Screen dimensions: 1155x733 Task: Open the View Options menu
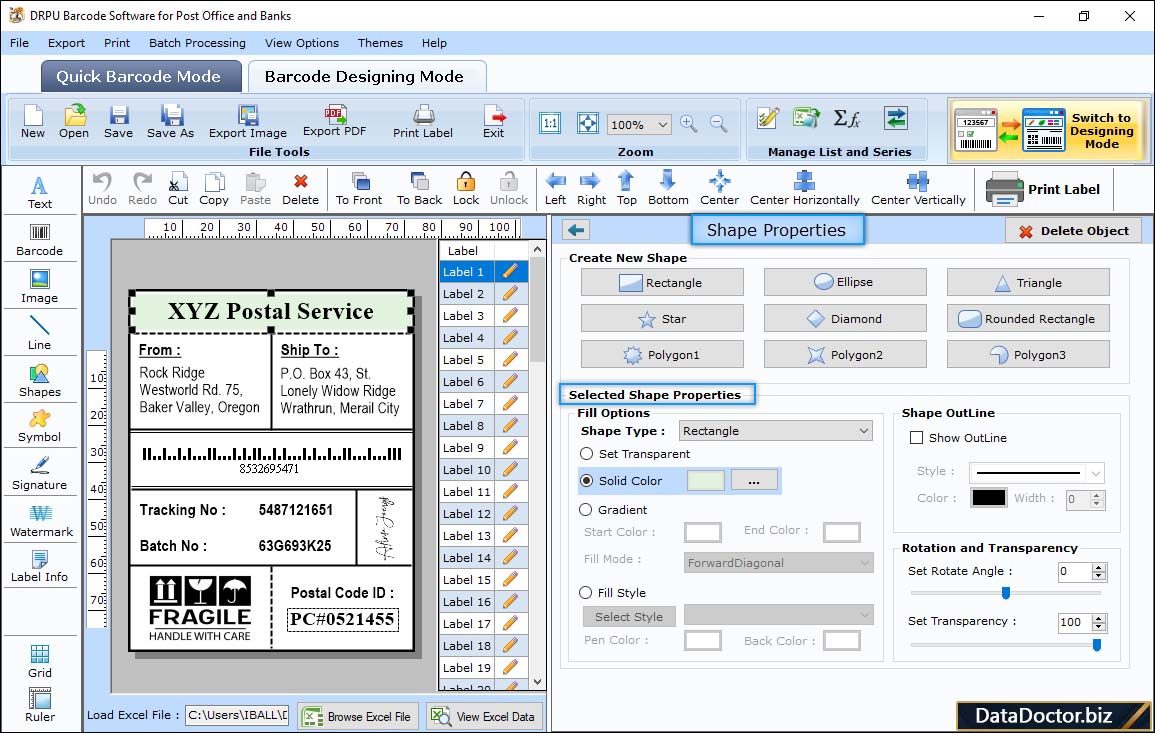pyautogui.click(x=302, y=43)
